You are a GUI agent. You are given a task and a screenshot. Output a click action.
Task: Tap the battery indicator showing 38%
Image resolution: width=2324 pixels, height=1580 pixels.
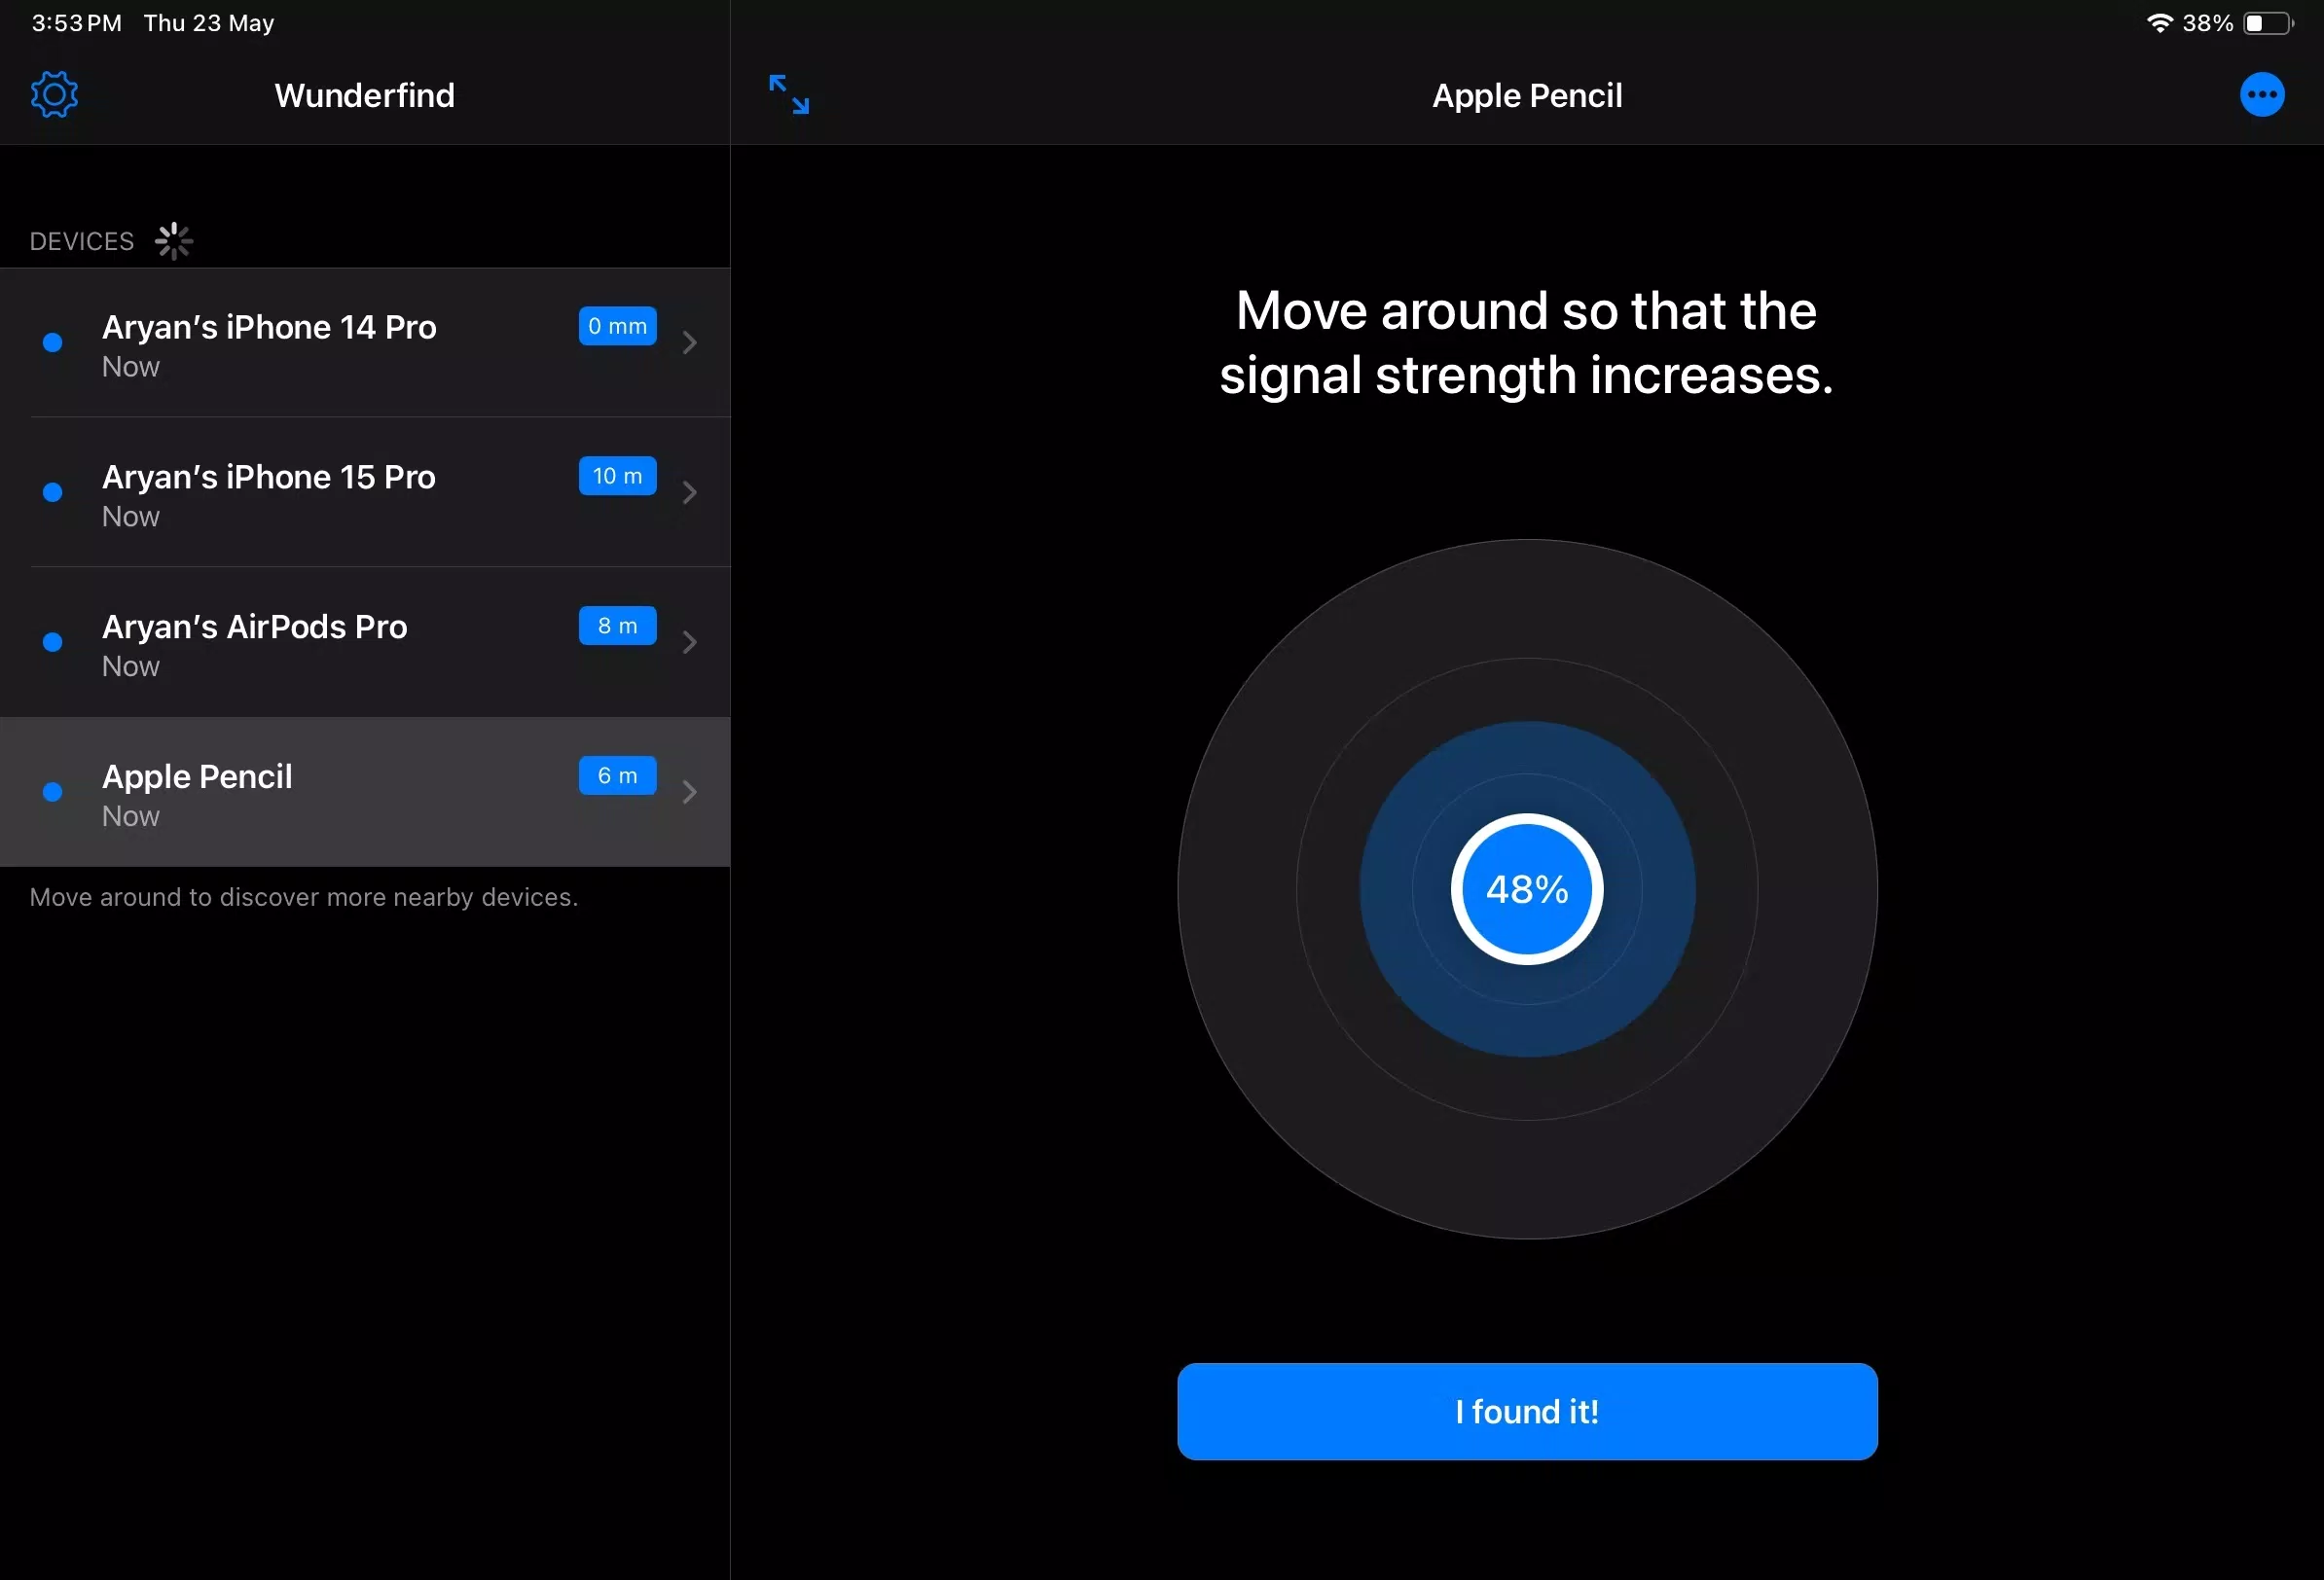click(x=2264, y=22)
